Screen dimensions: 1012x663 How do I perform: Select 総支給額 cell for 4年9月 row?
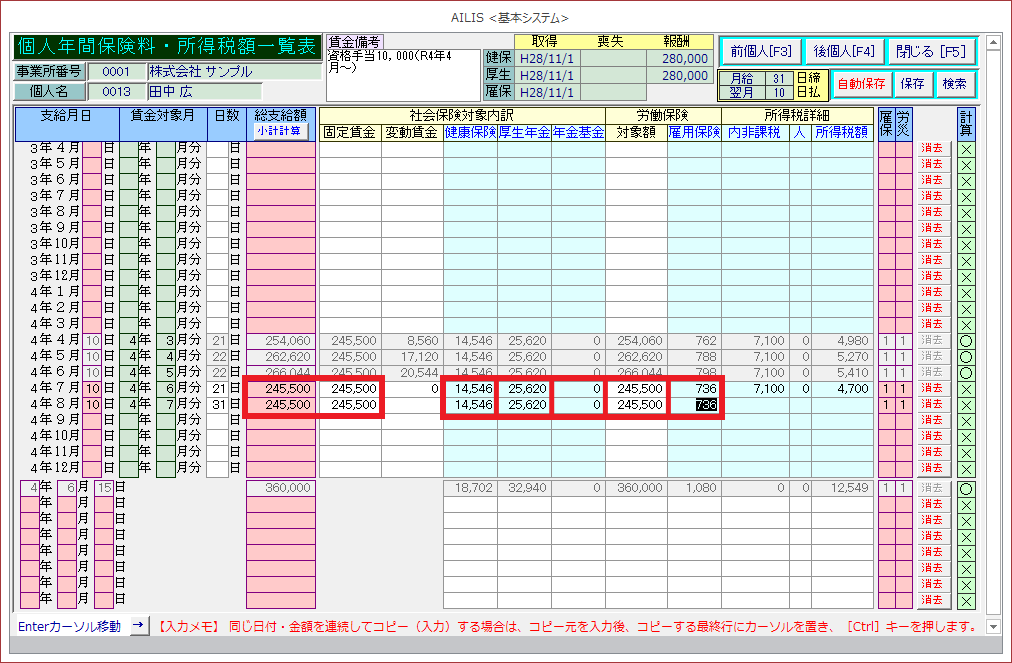pos(281,420)
